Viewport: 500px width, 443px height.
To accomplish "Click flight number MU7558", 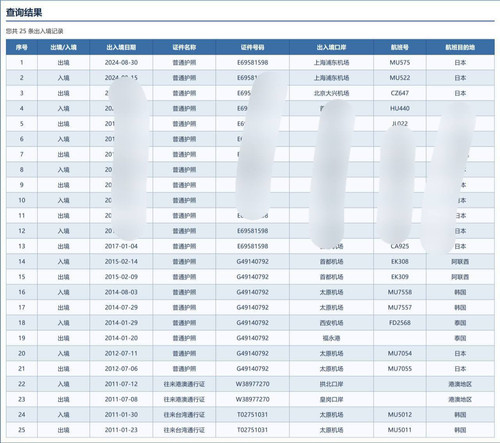I will pos(400,292).
